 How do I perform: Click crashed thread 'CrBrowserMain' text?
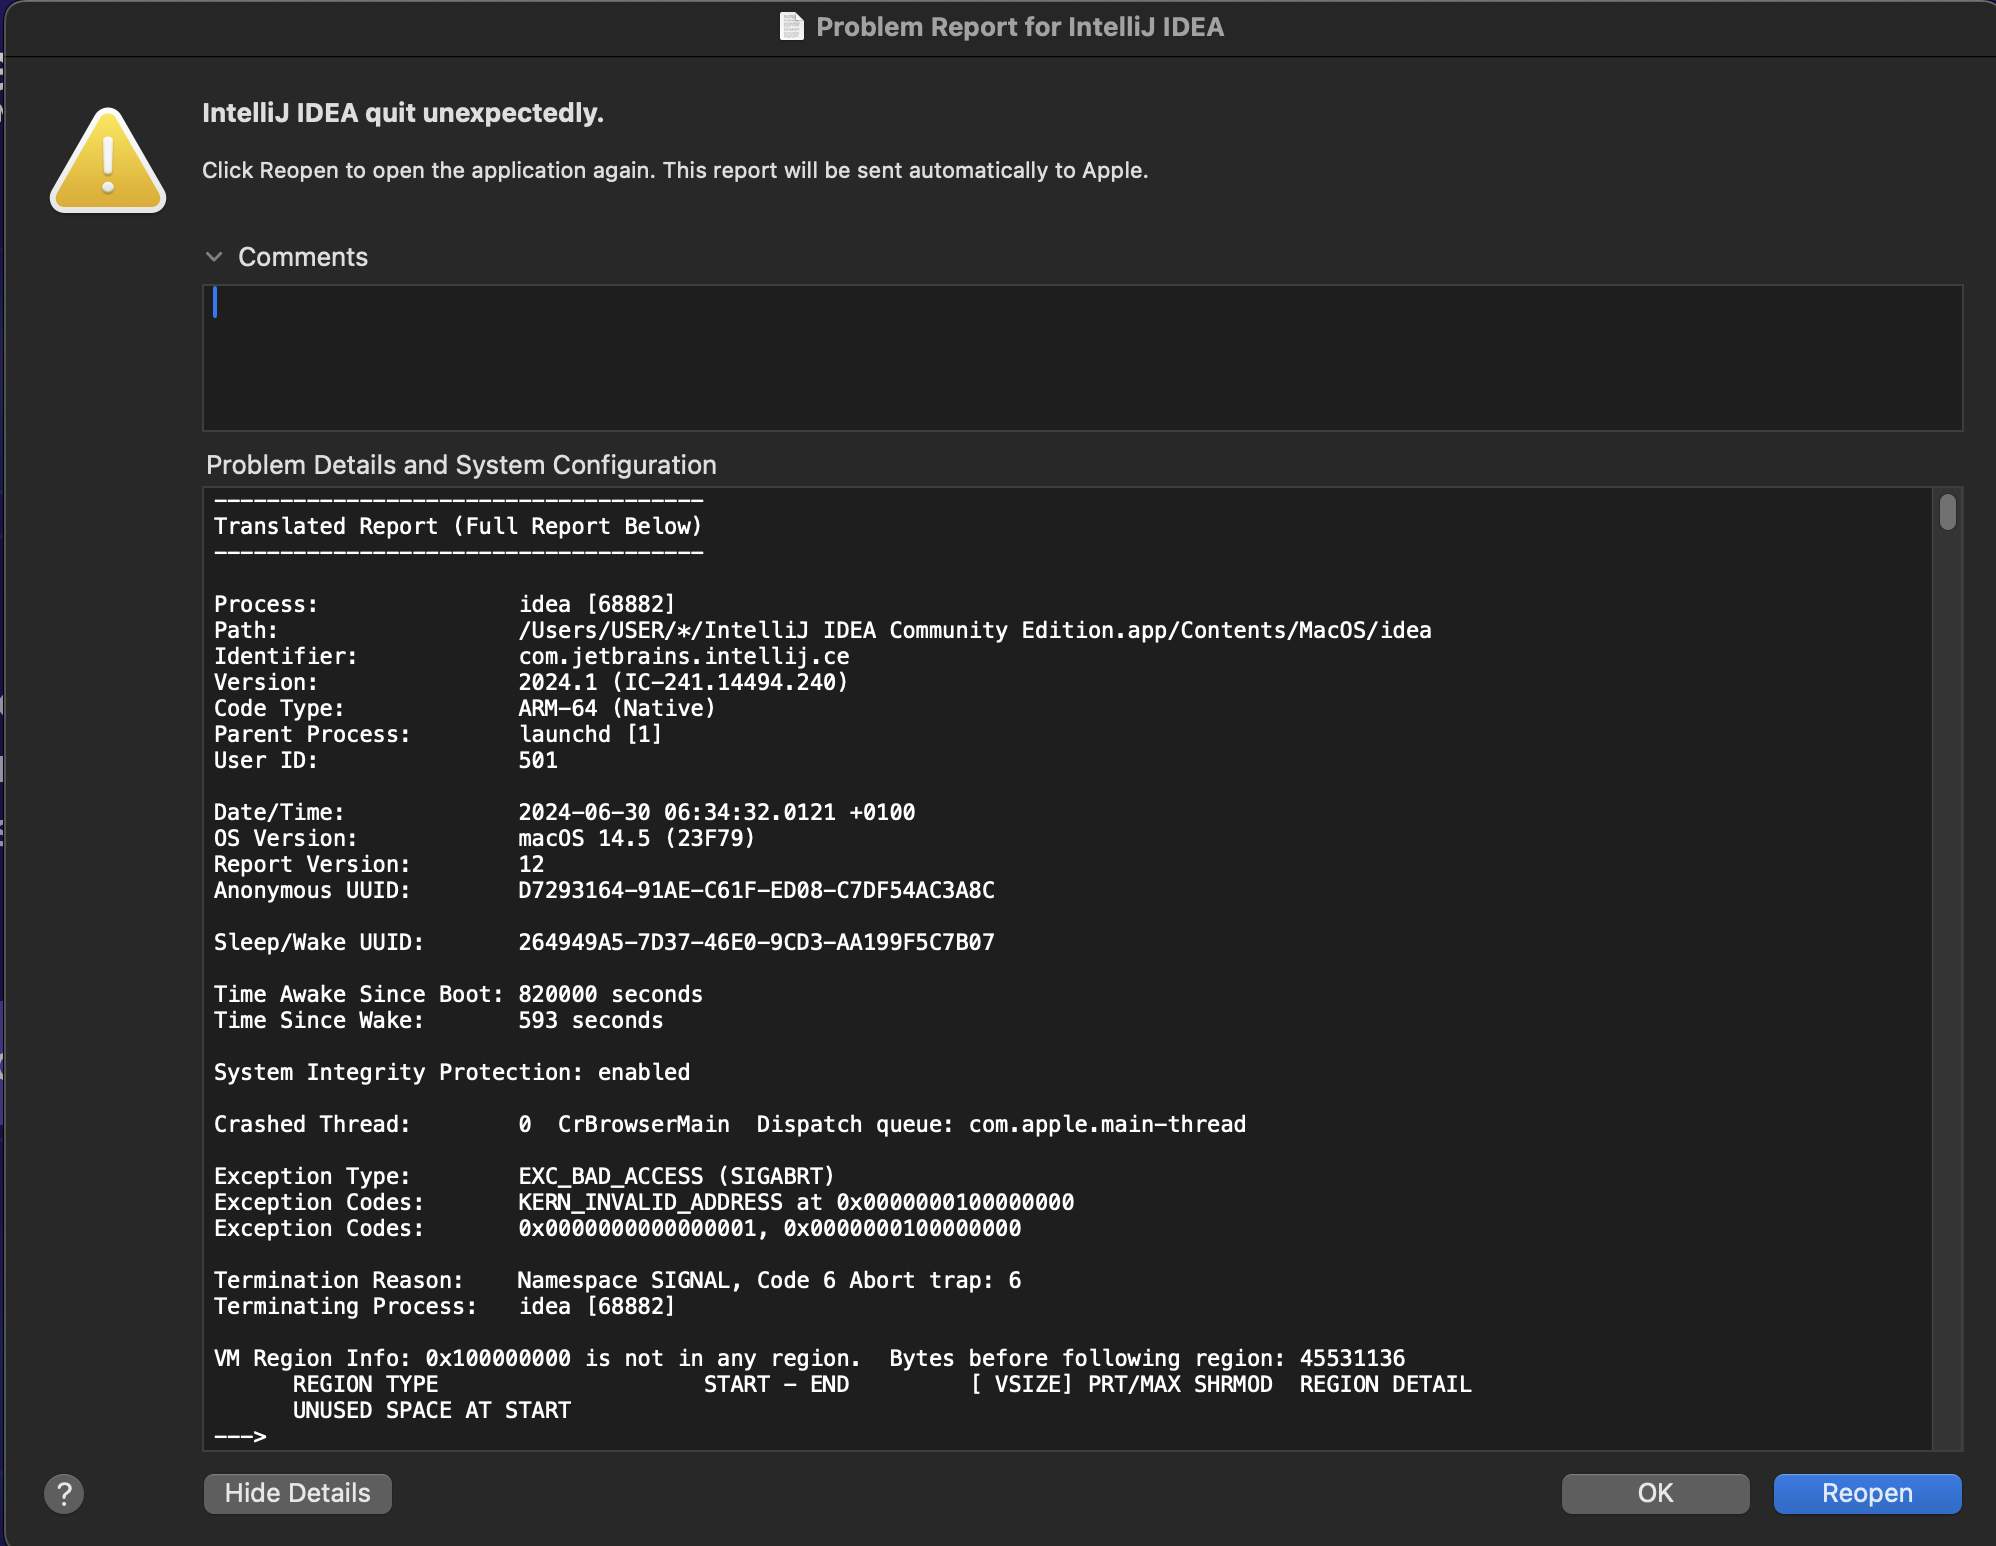(x=644, y=1124)
